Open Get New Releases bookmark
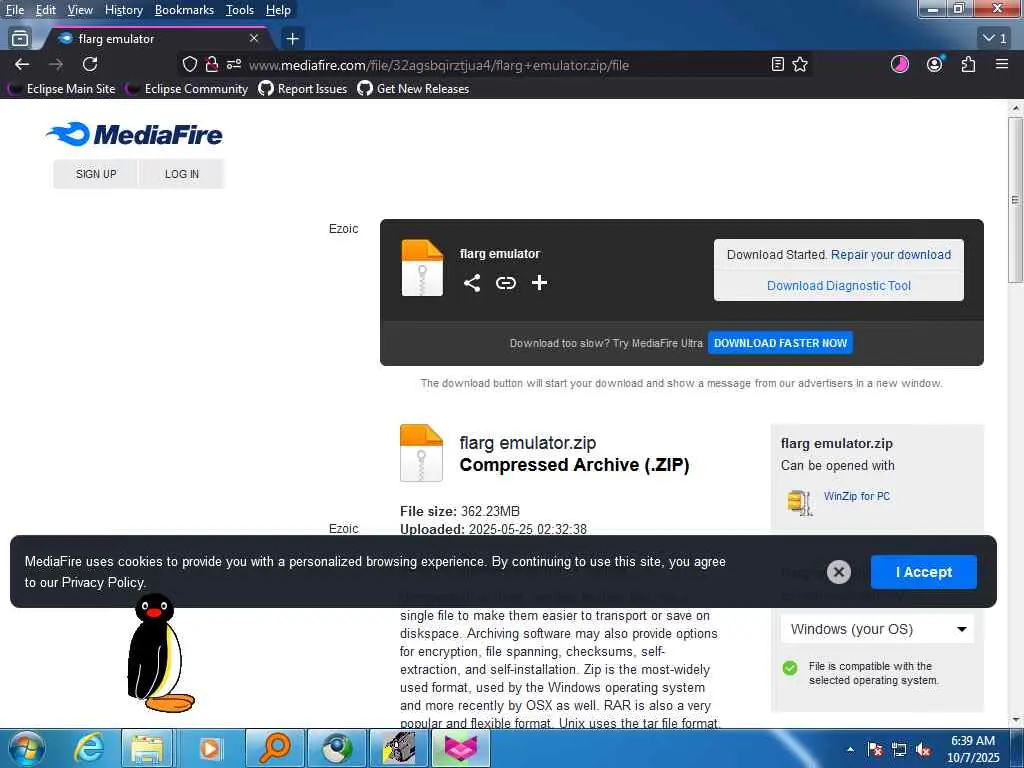Screen dimensions: 1024x768 point(413,89)
